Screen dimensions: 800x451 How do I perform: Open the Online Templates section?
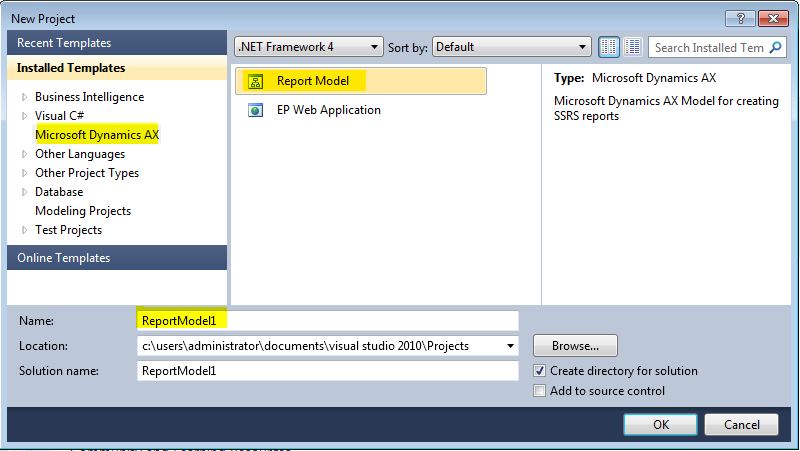[x=117, y=258]
